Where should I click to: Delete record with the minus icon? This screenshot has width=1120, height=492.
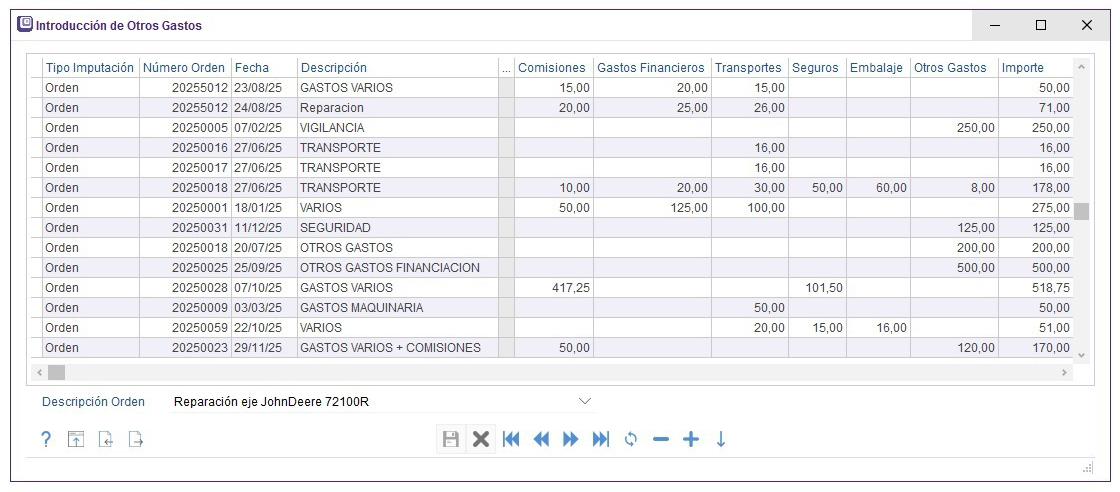pyautogui.click(x=660, y=439)
